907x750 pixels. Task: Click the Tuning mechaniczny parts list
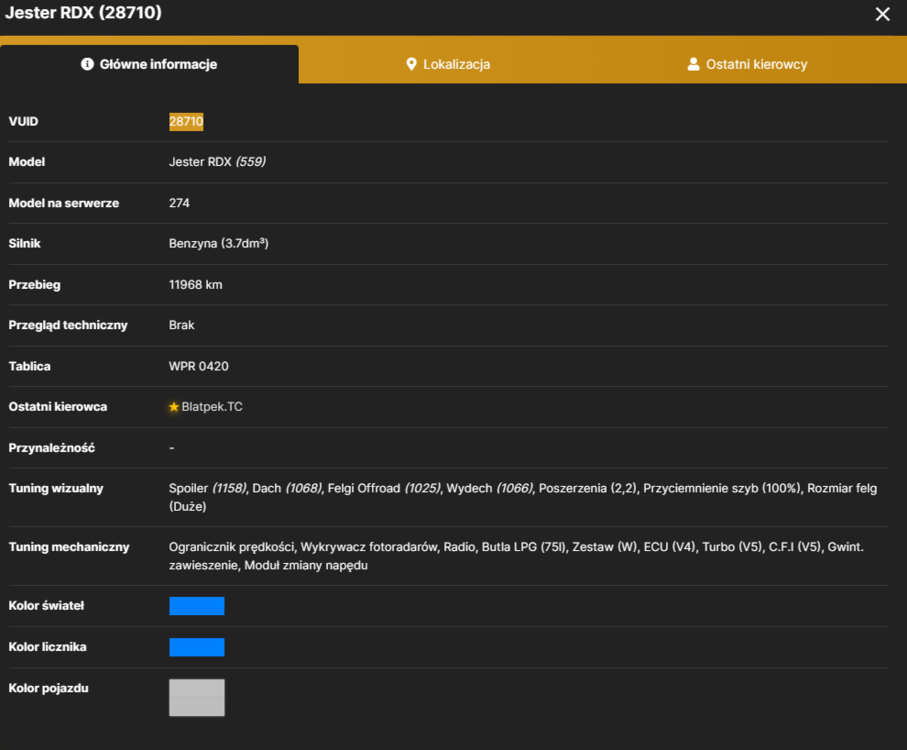pyautogui.click(x=516, y=556)
